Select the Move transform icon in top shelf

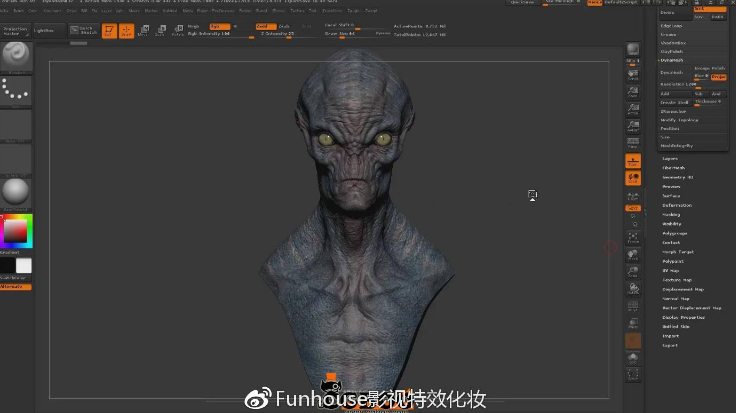[144, 31]
